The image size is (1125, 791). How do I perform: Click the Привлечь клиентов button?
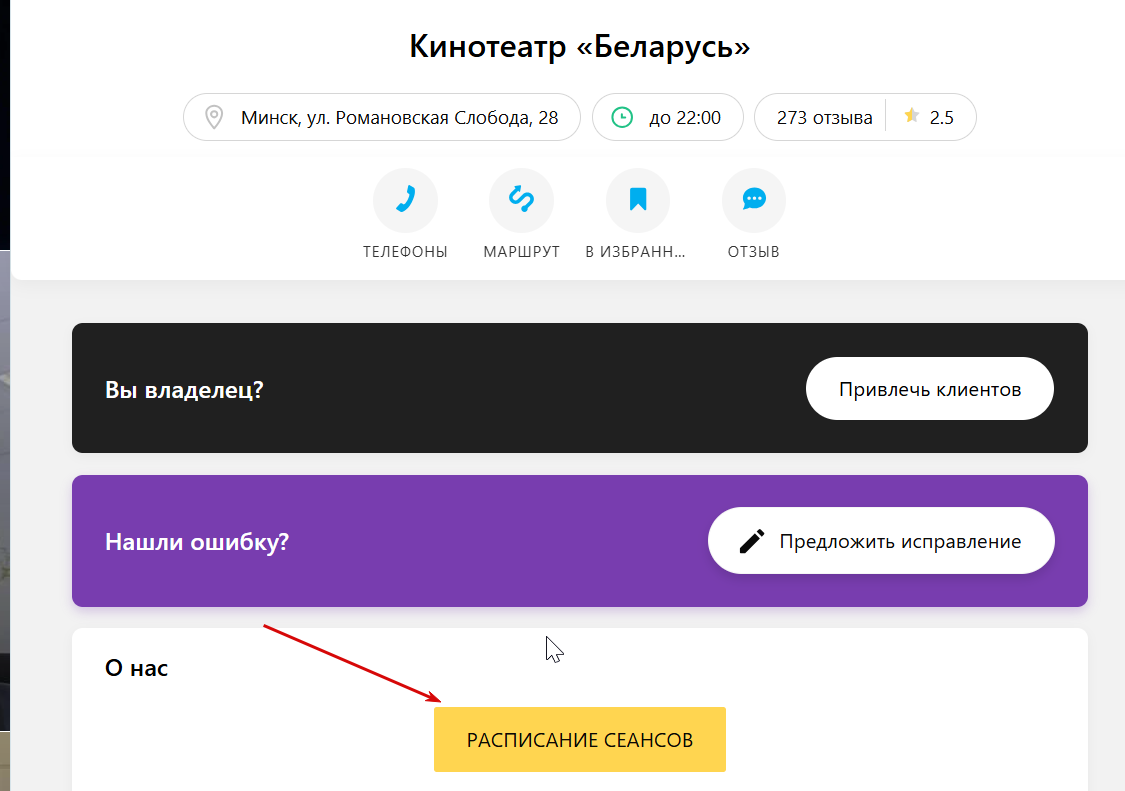tap(930, 388)
